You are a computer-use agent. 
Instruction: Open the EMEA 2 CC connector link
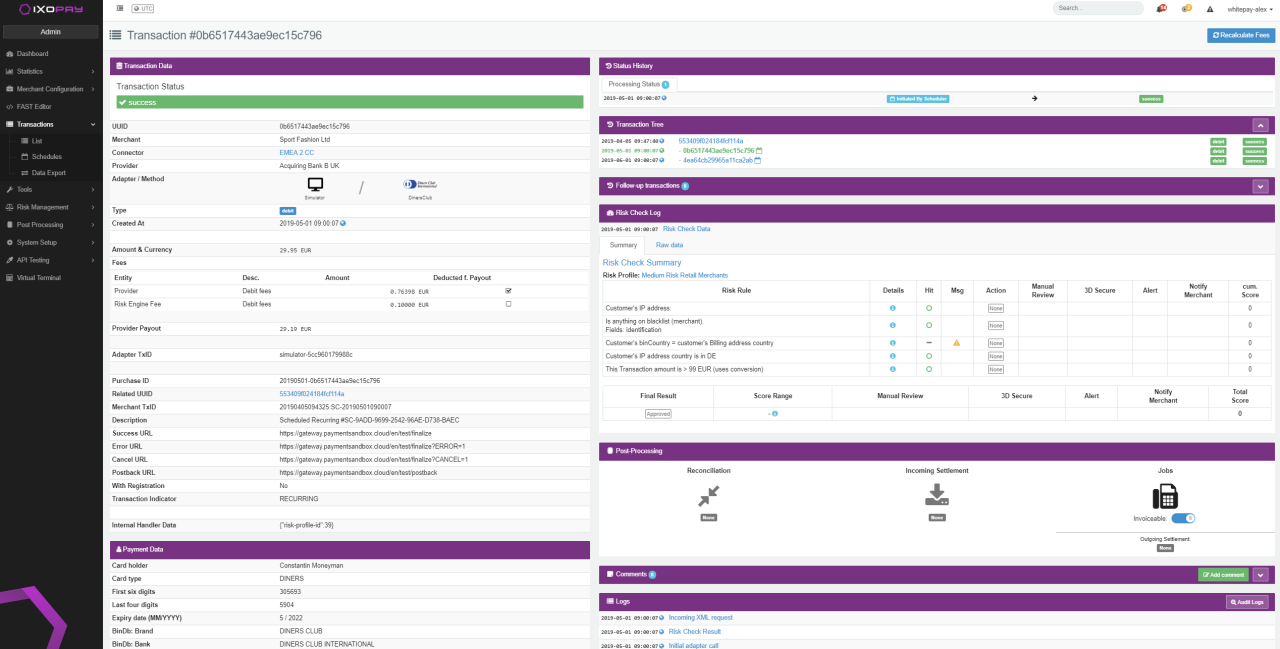[x=296, y=152]
